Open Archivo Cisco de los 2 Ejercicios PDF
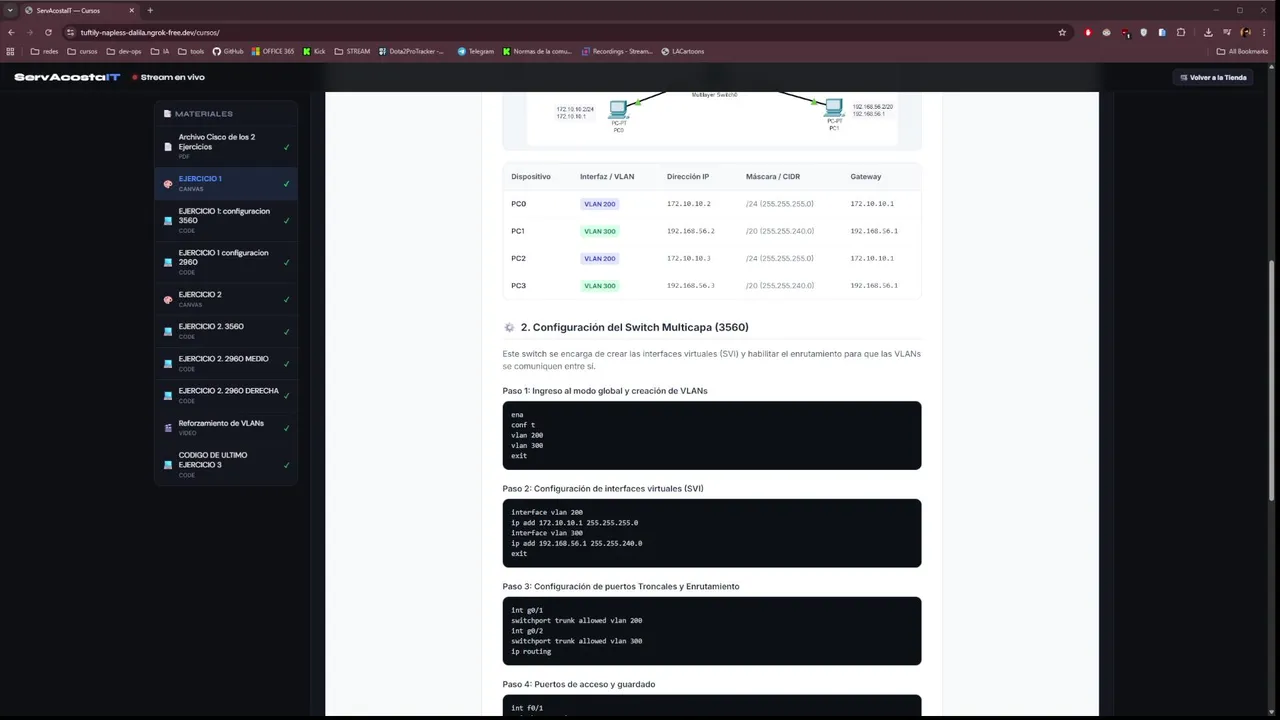This screenshot has width=1280, height=720. point(226,146)
